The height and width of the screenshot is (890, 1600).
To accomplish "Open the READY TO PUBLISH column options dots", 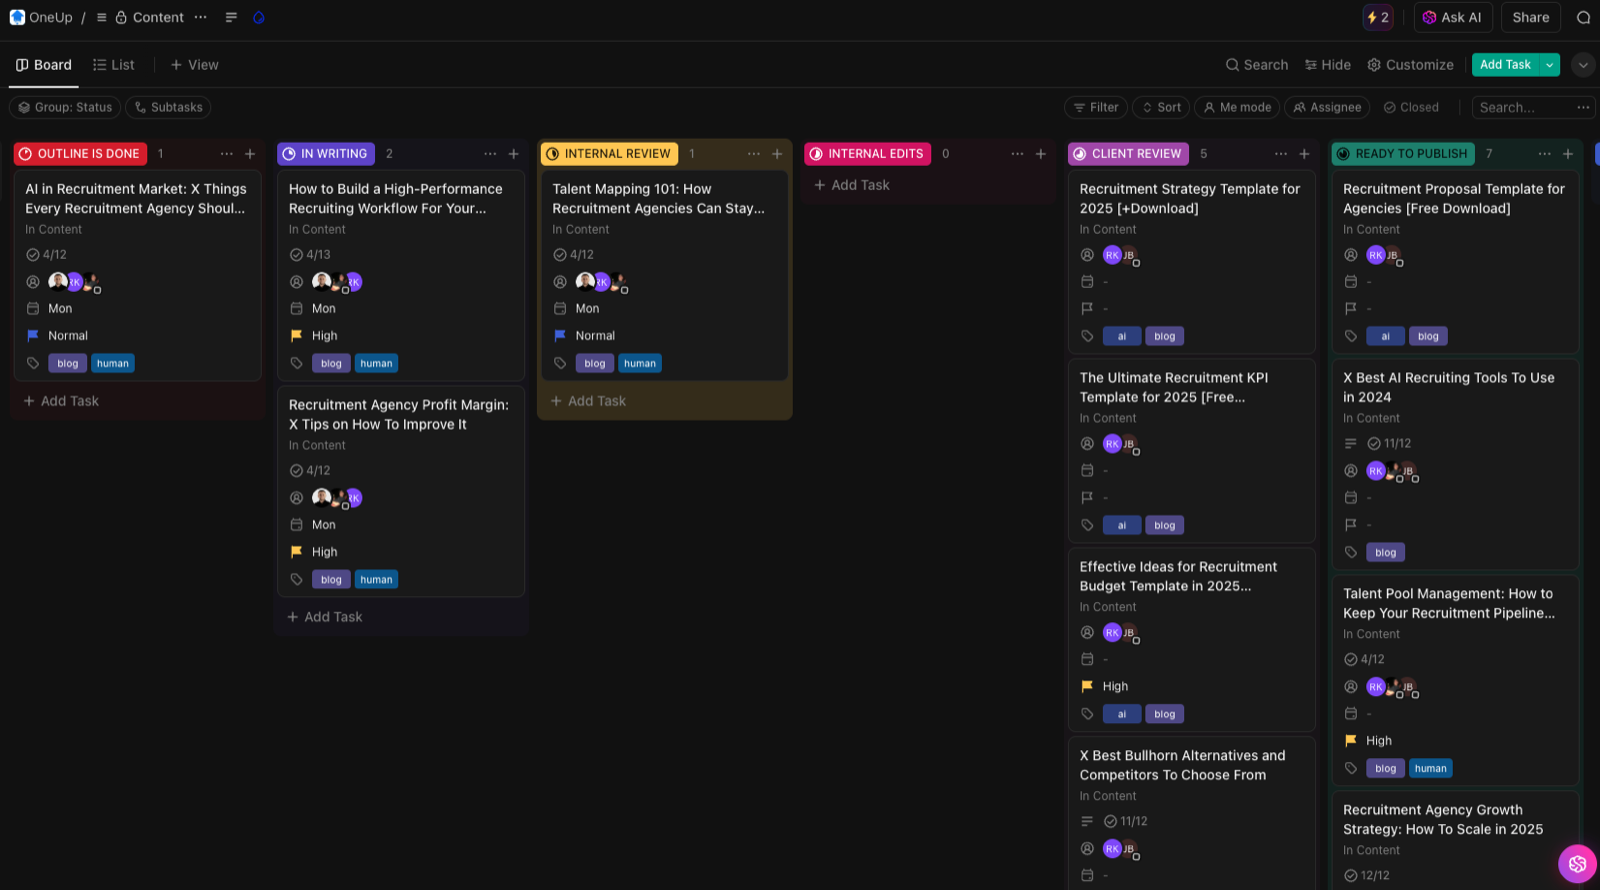I will [x=1544, y=154].
